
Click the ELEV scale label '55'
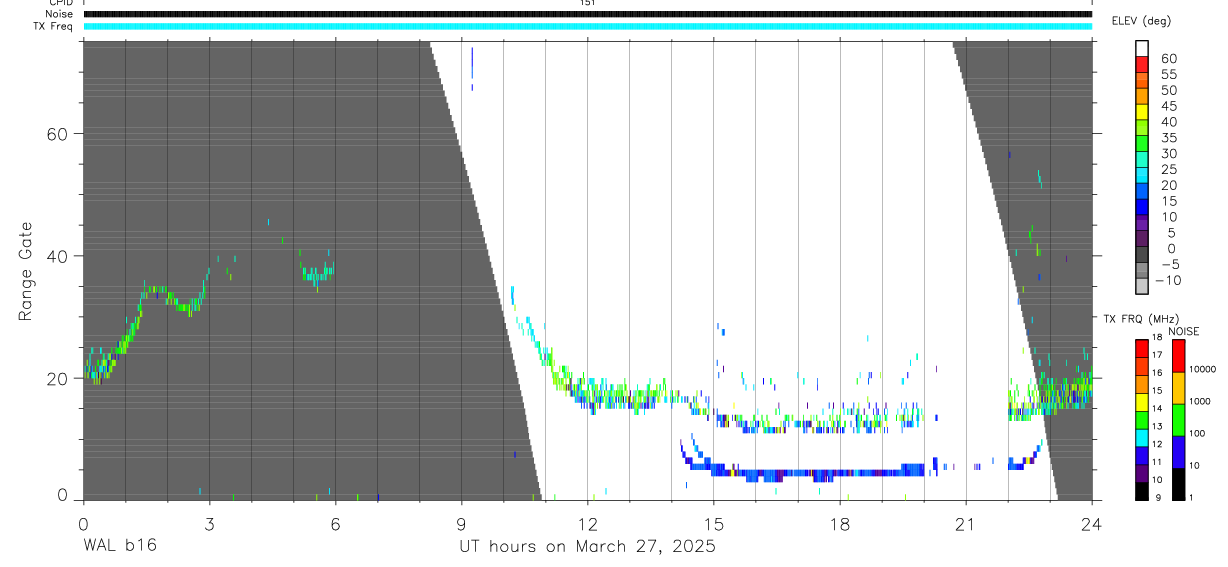tap(1169, 74)
